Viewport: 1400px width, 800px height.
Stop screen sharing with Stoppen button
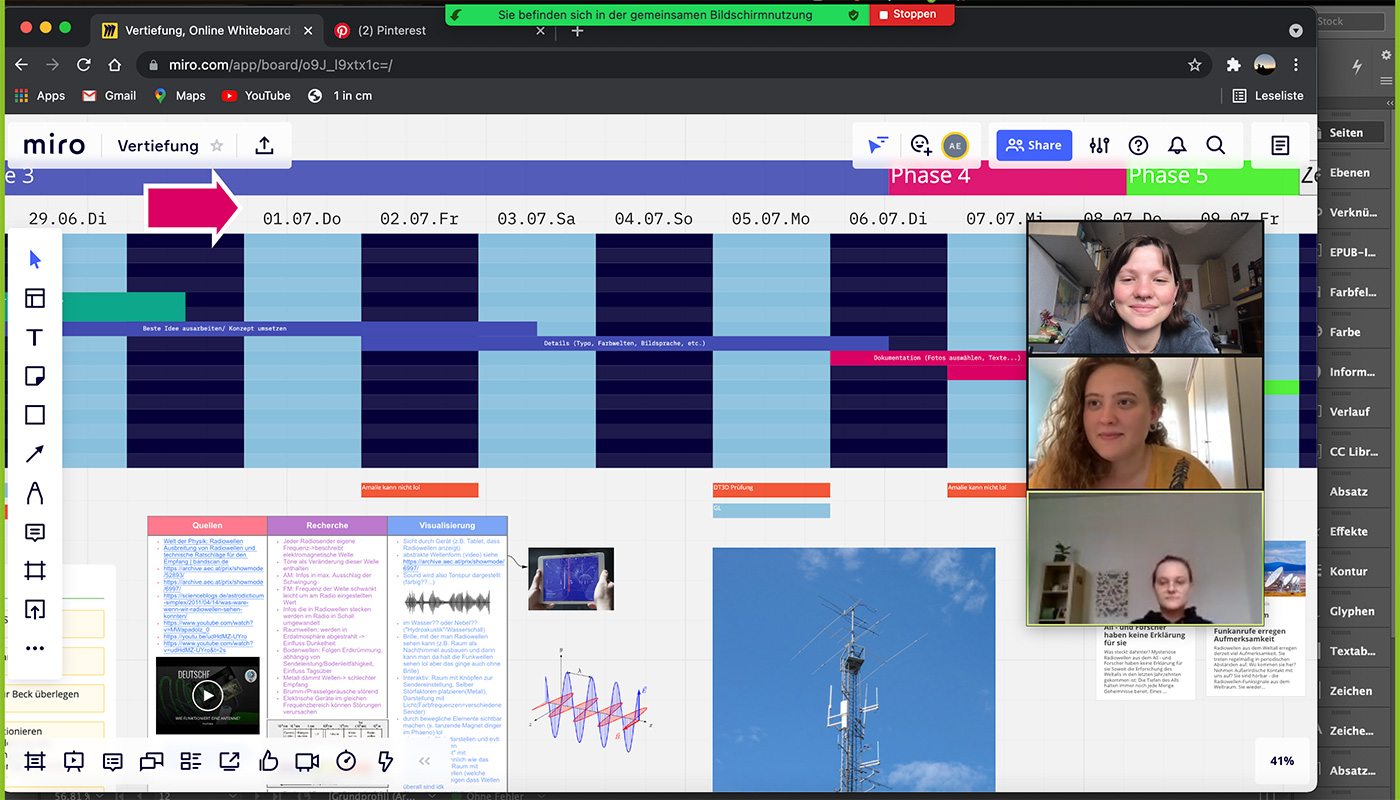911,15
